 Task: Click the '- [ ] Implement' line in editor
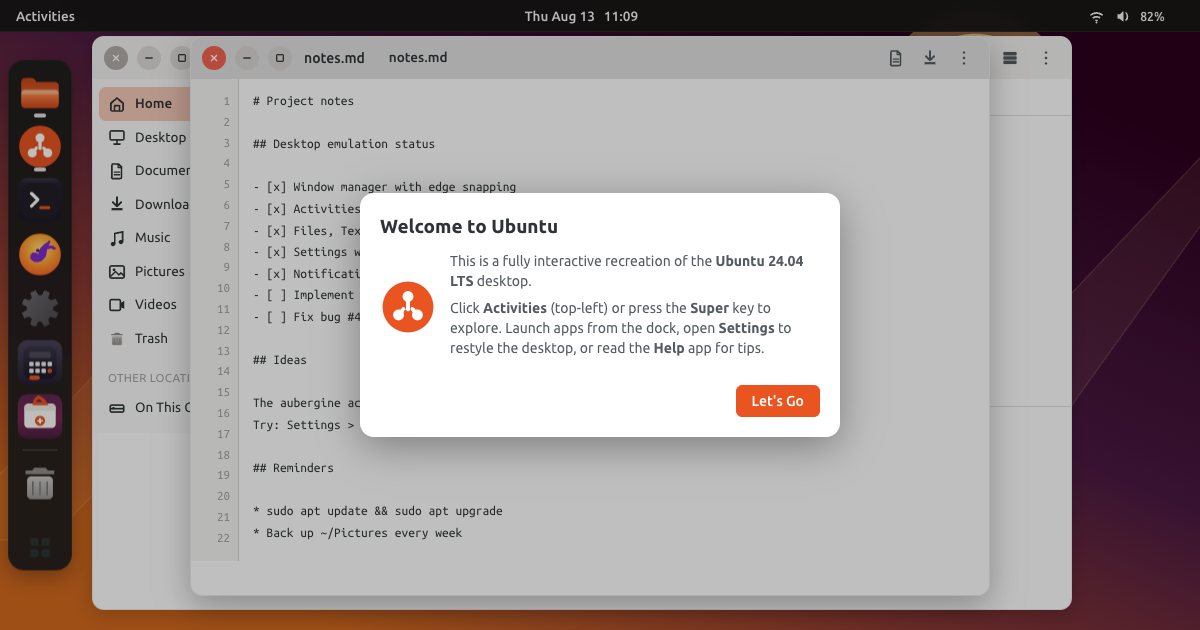tap(303, 295)
